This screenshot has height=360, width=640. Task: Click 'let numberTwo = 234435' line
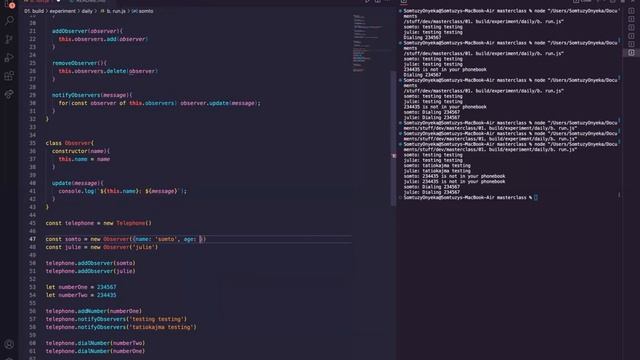tap(81, 295)
